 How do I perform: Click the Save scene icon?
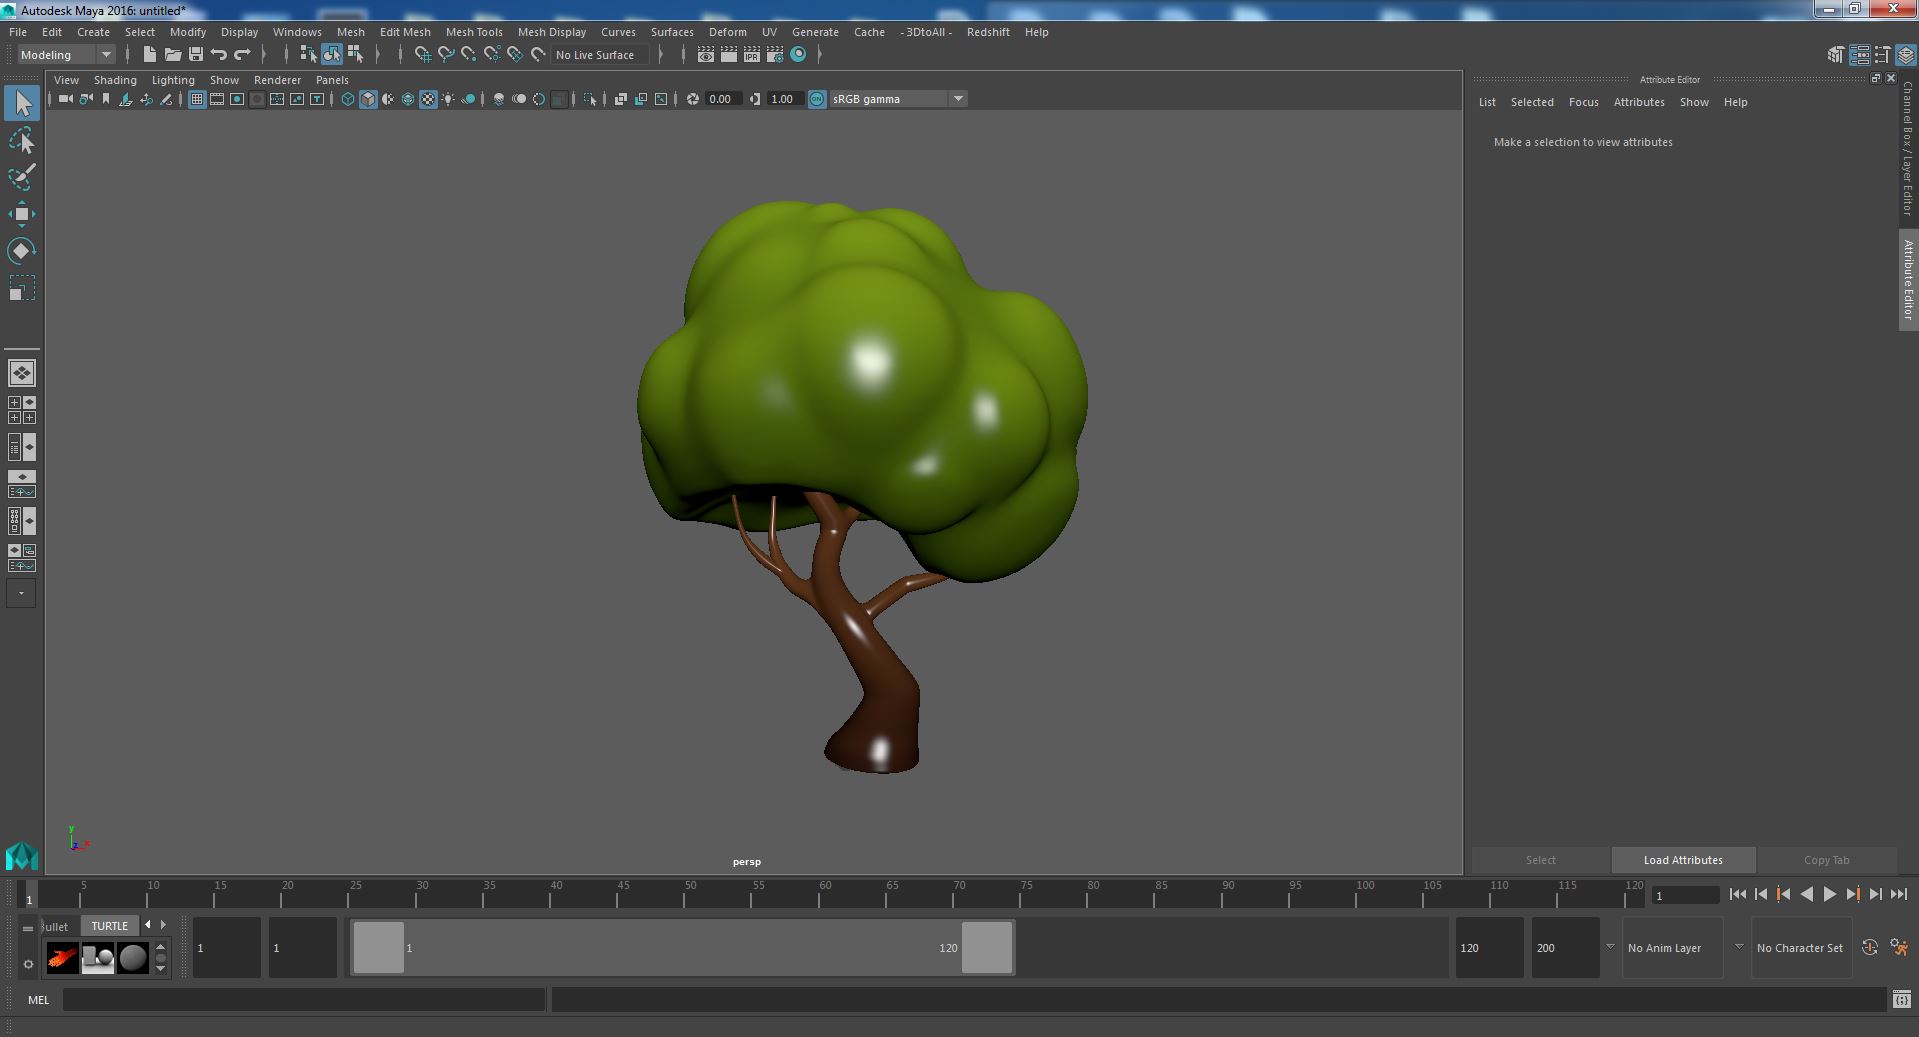[x=196, y=55]
